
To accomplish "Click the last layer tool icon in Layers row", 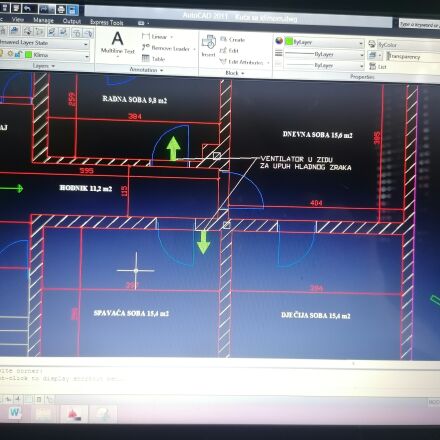I will tap(88, 33).
